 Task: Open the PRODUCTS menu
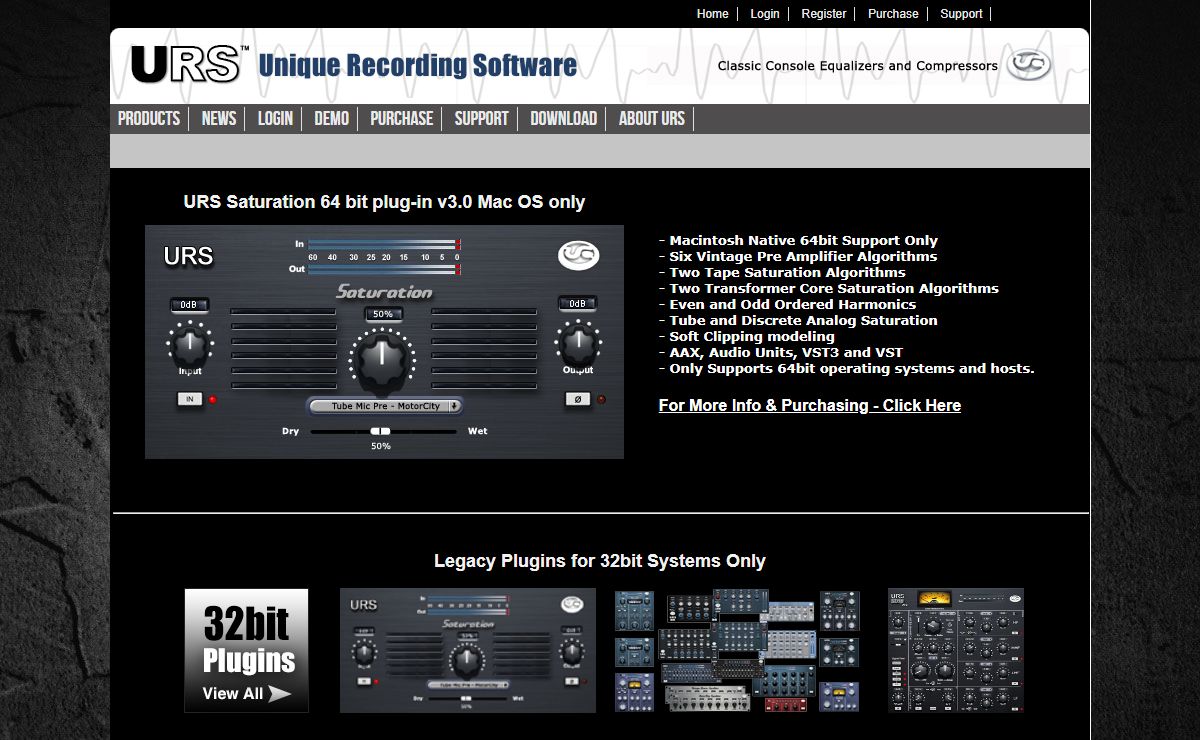149,118
